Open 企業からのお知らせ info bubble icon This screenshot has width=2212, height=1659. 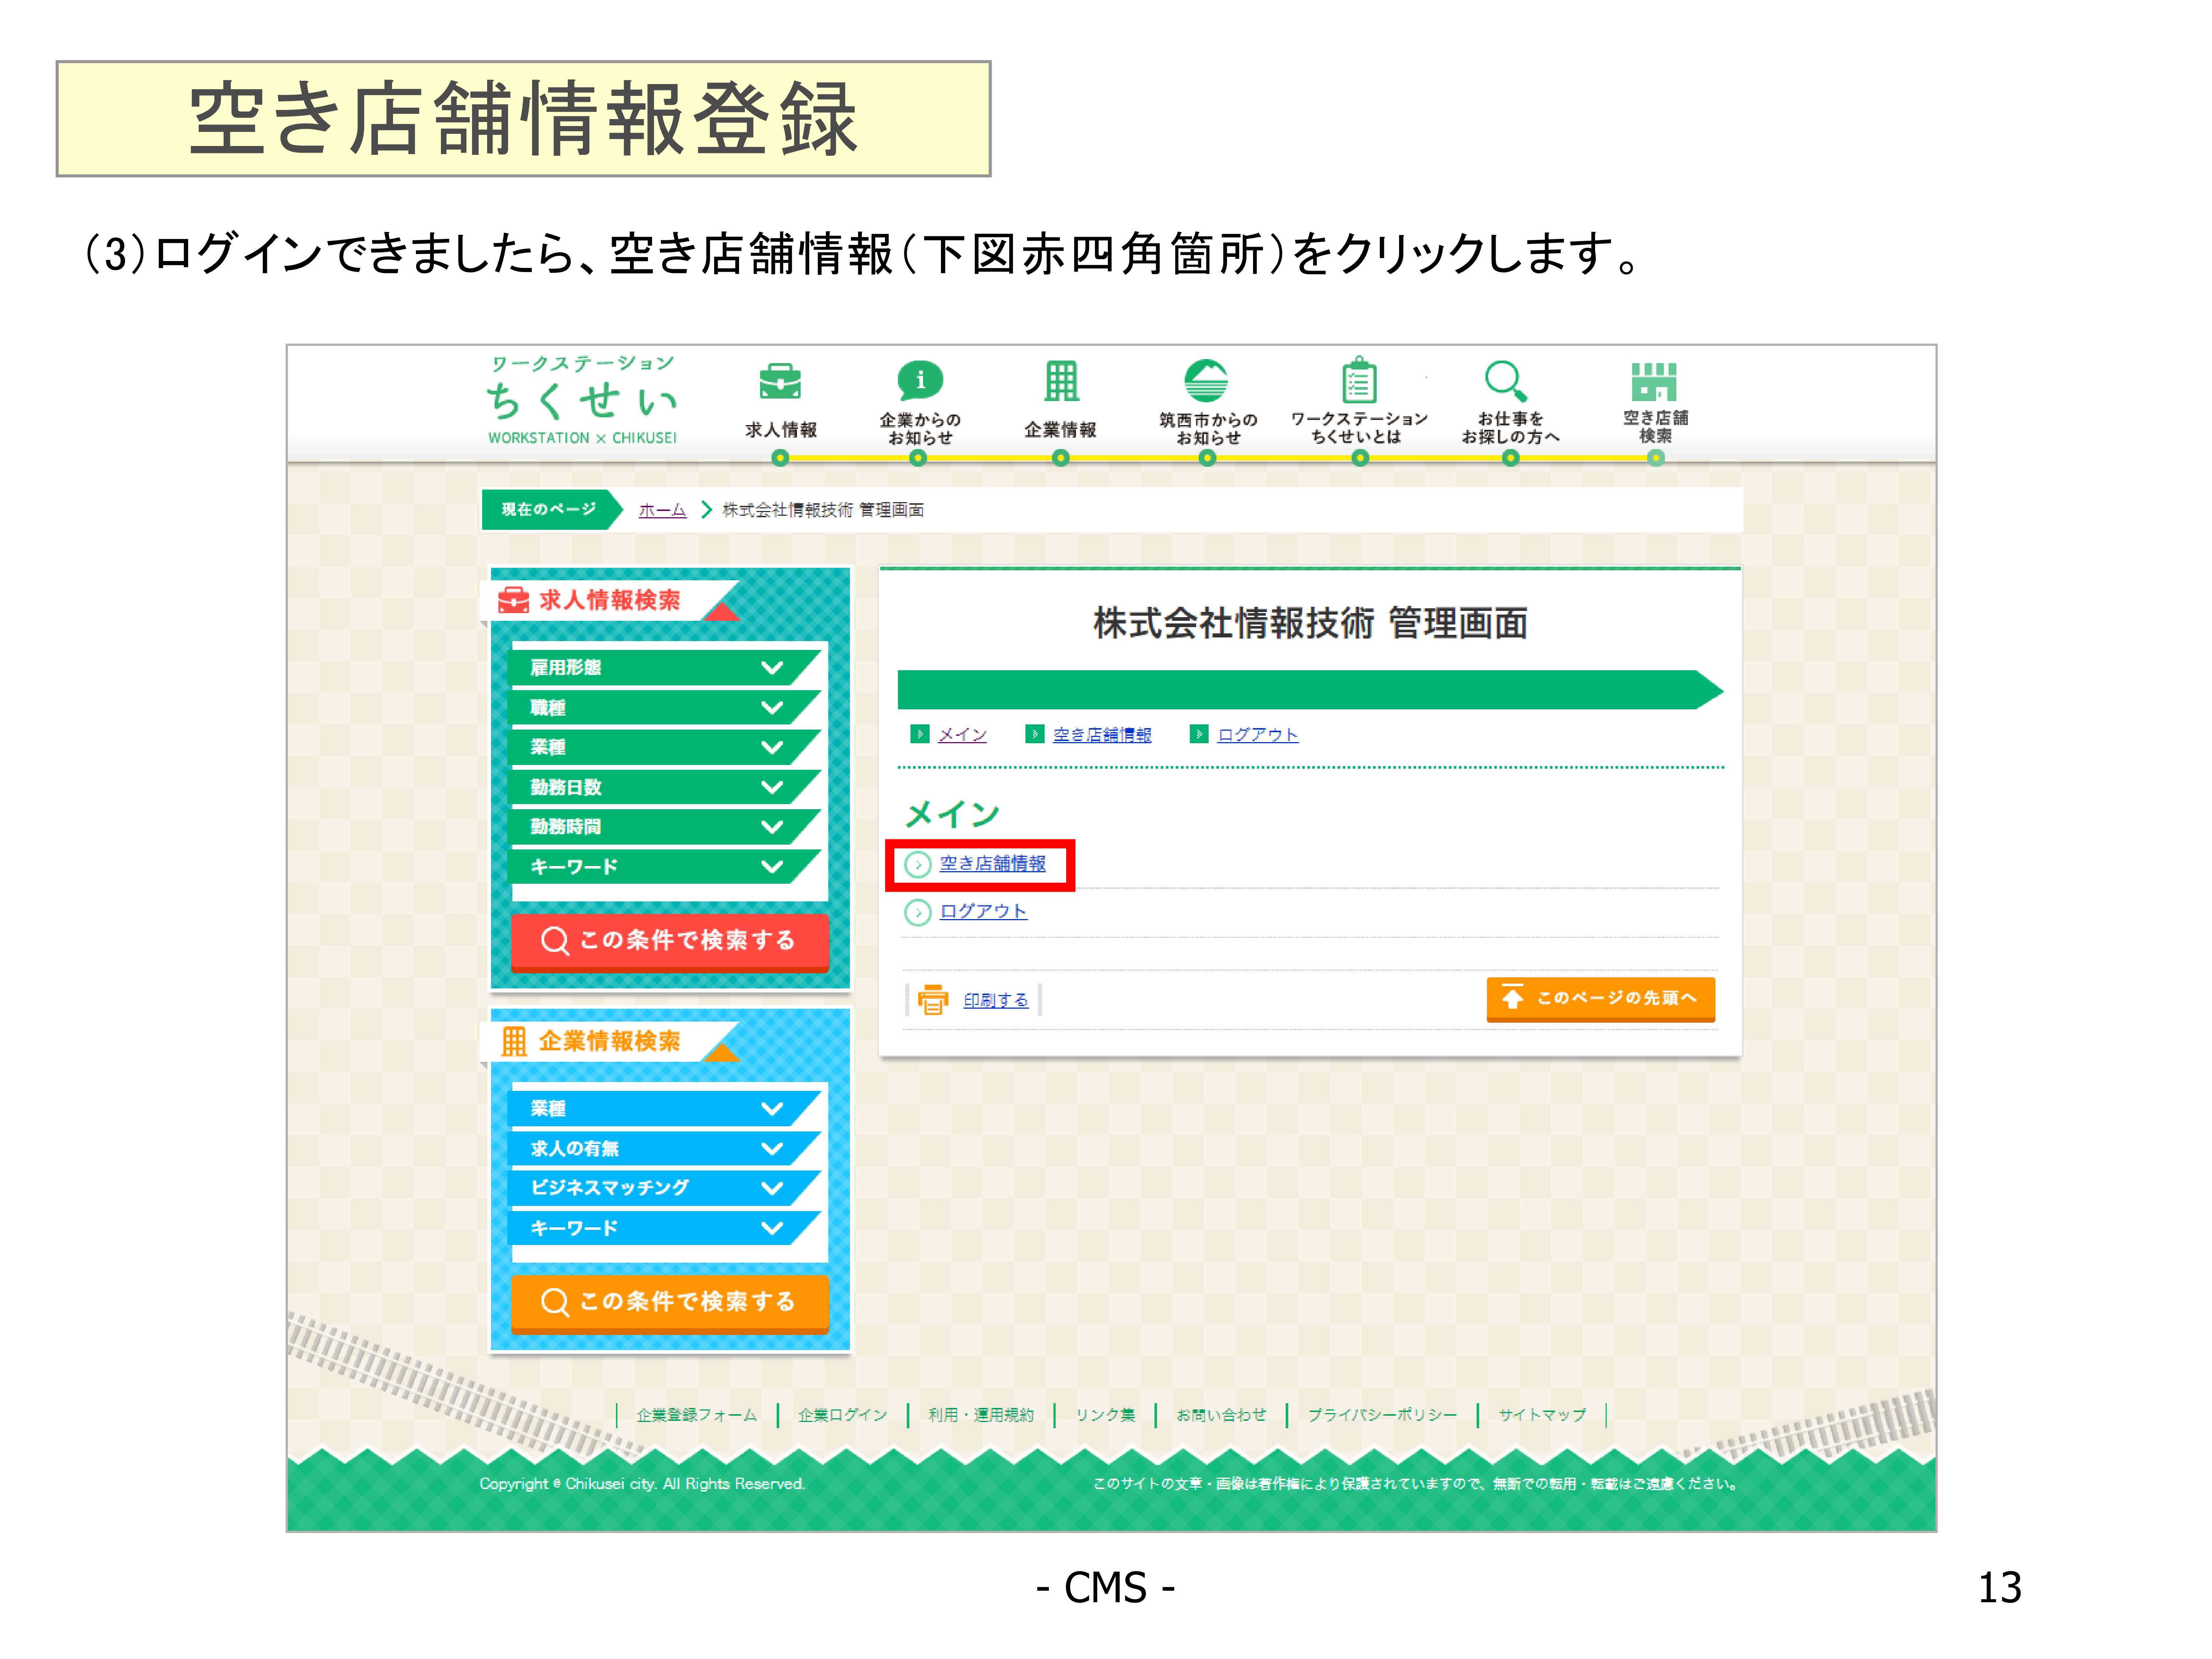(x=920, y=380)
